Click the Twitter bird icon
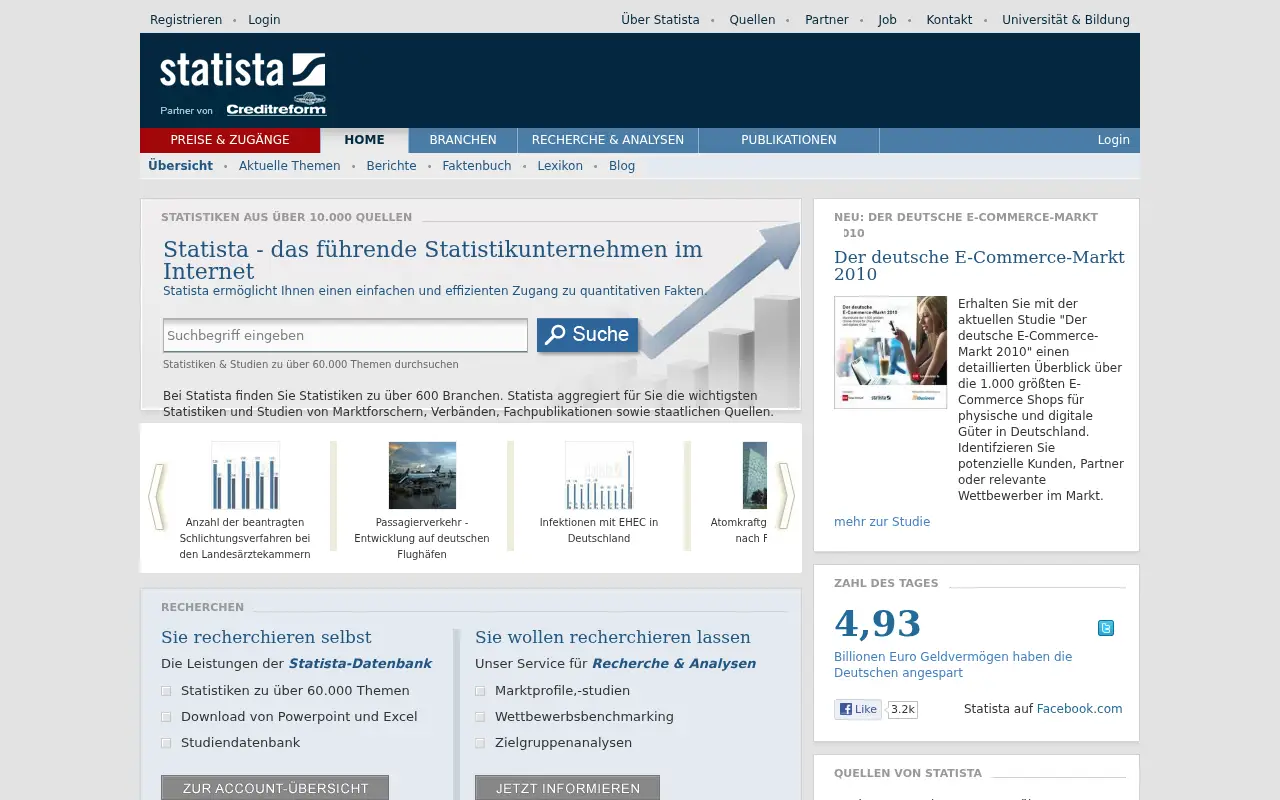Screen dimensions: 1280x800 pyautogui.click(x=1106, y=628)
